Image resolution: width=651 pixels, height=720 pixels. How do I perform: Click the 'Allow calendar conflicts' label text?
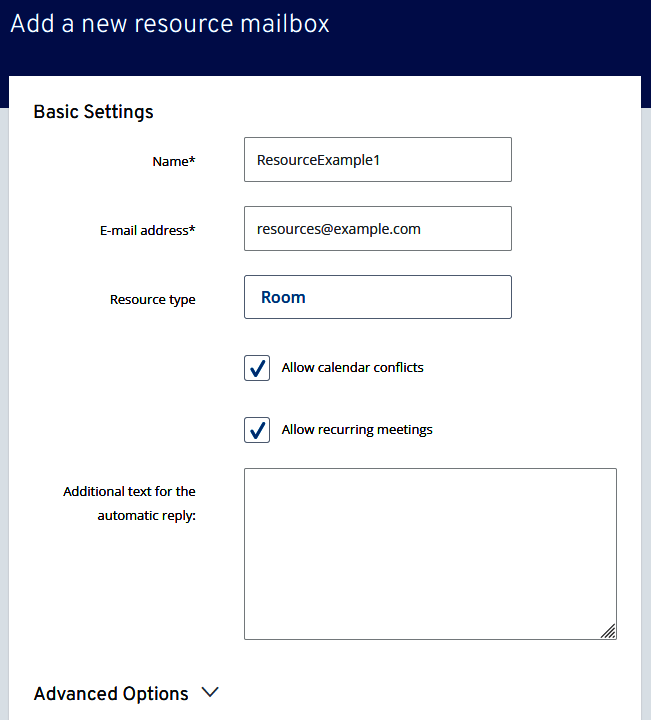352,368
